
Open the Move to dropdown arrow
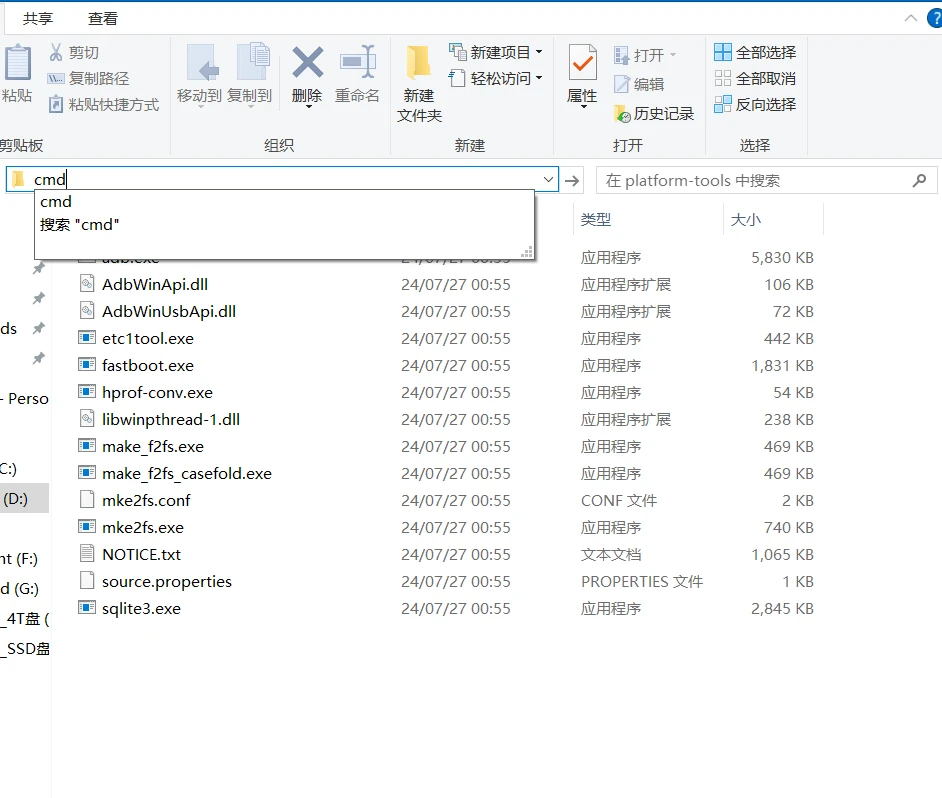click(201, 107)
